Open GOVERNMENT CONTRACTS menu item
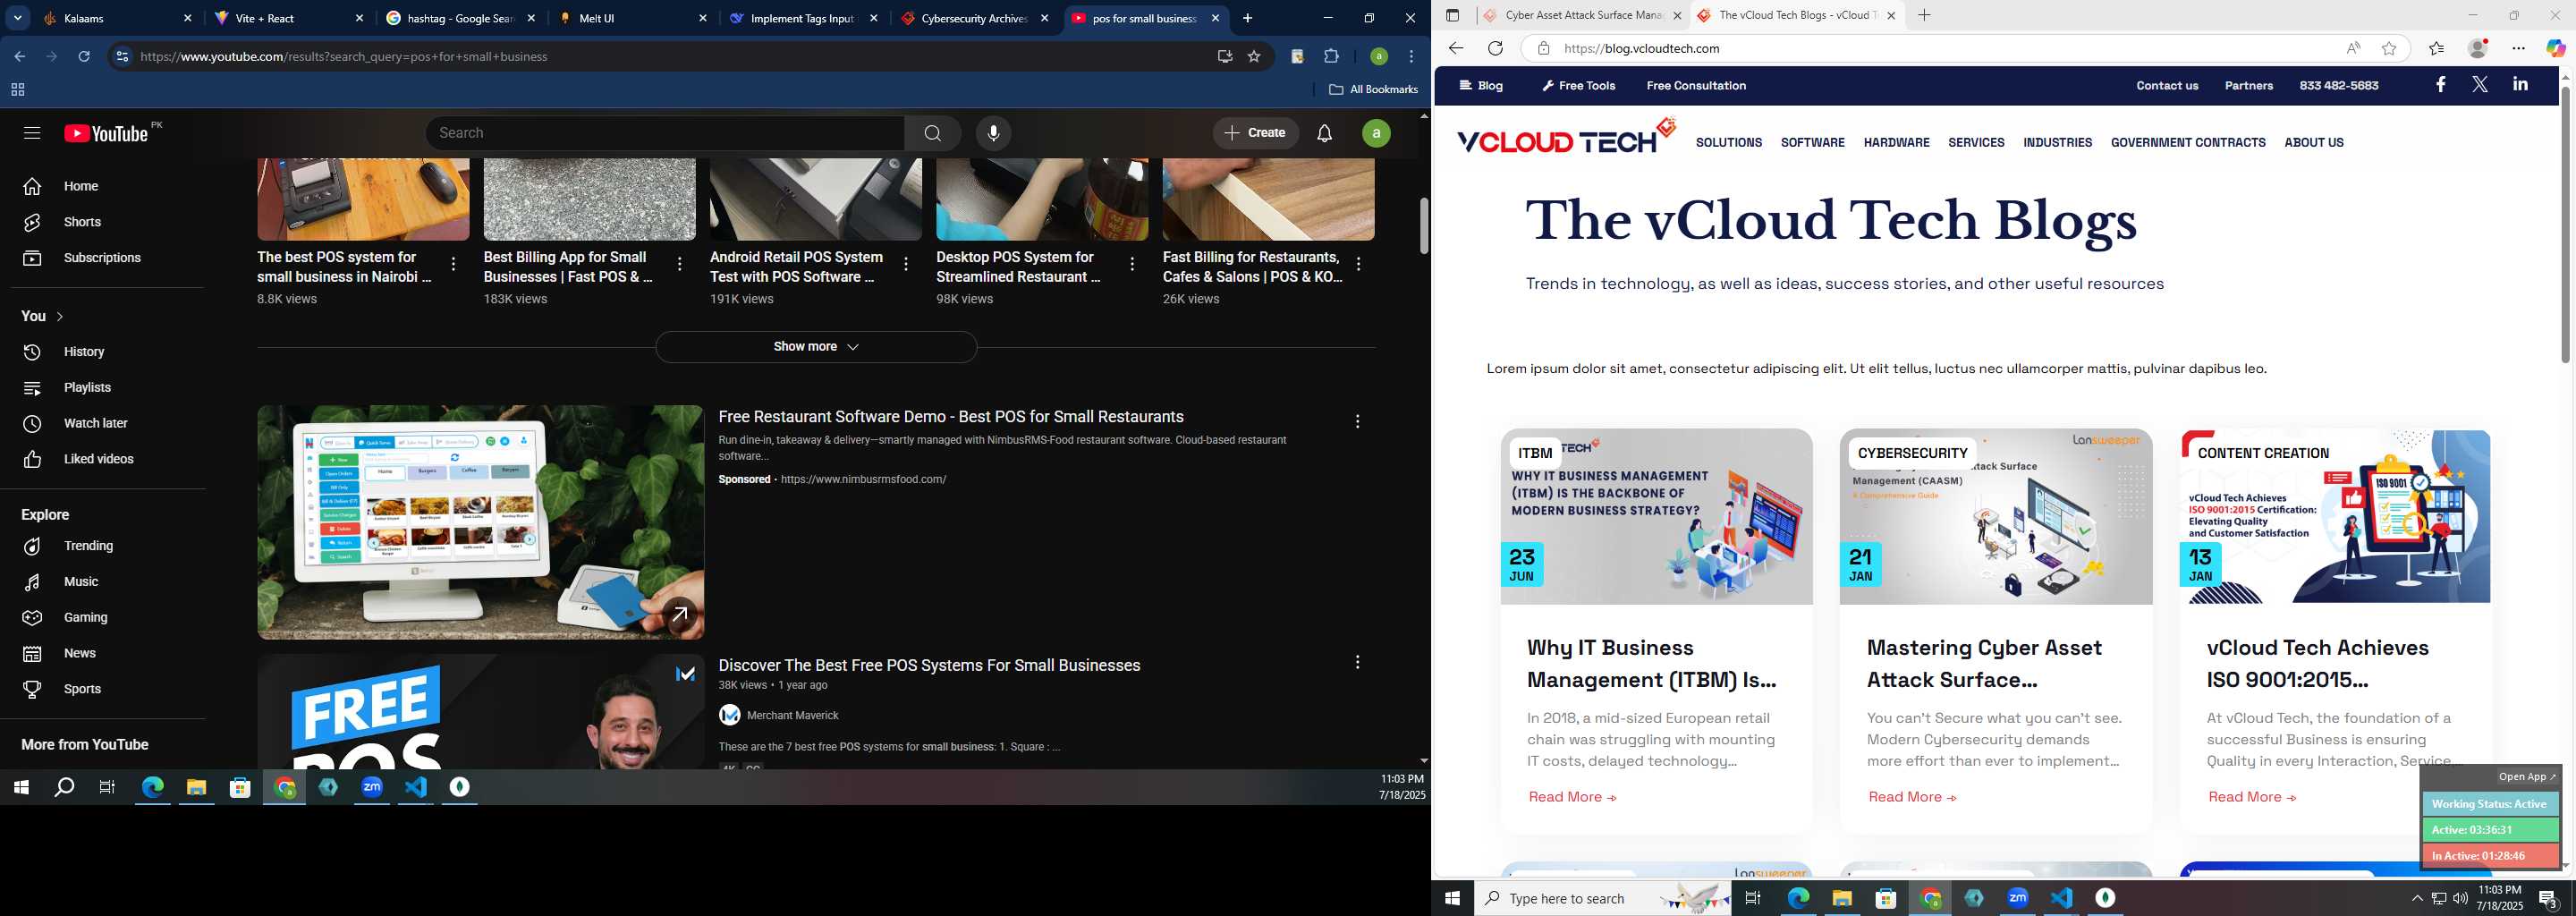This screenshot has height=916, width=2576. (2188, 142)
